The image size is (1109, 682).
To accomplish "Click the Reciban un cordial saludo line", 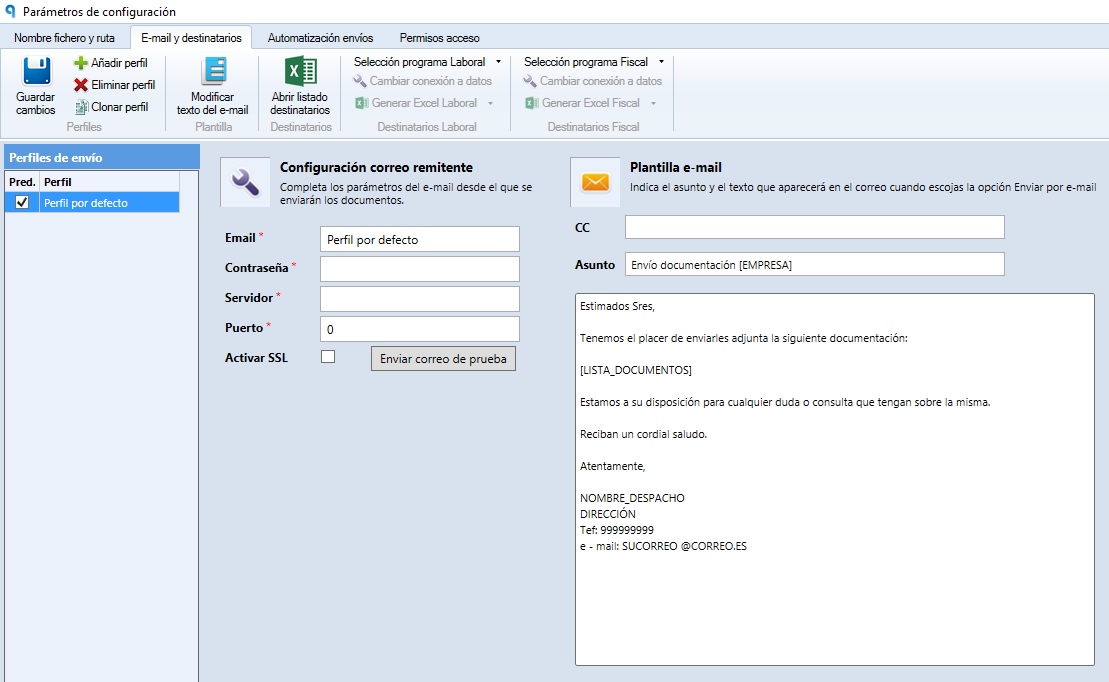I will tap(644, 434).
